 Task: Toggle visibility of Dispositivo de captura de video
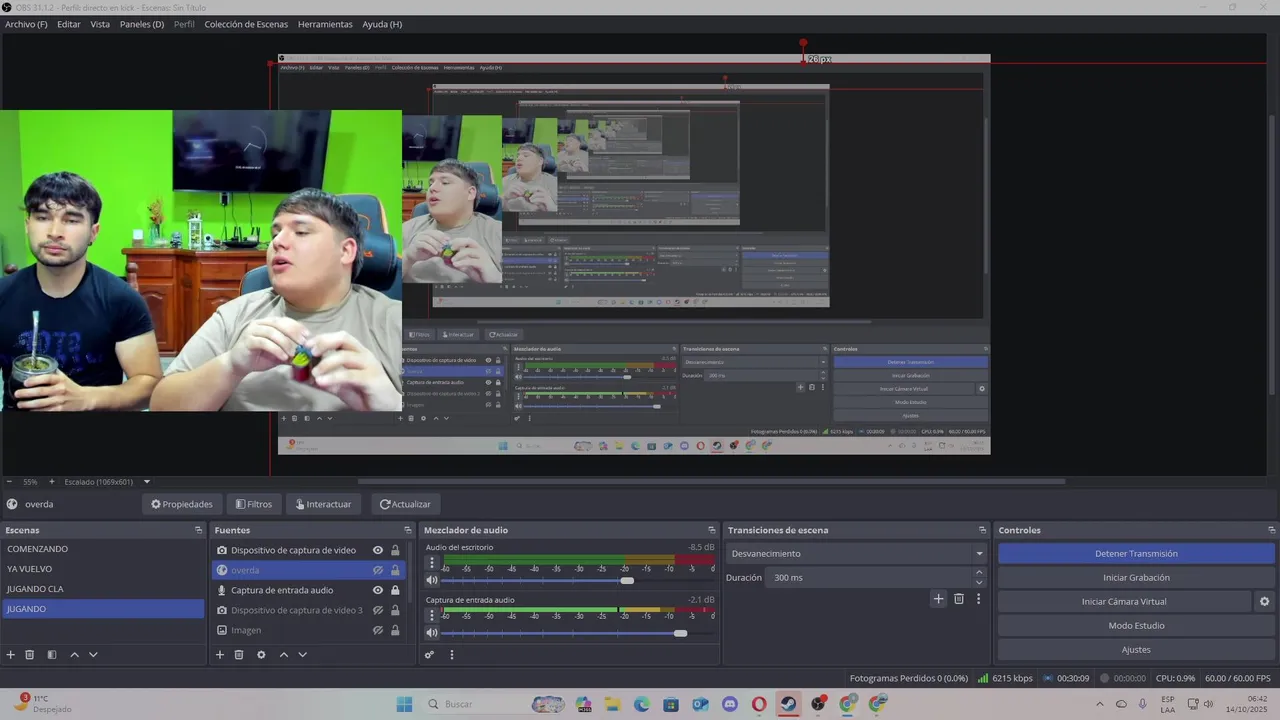coord(378,550)
